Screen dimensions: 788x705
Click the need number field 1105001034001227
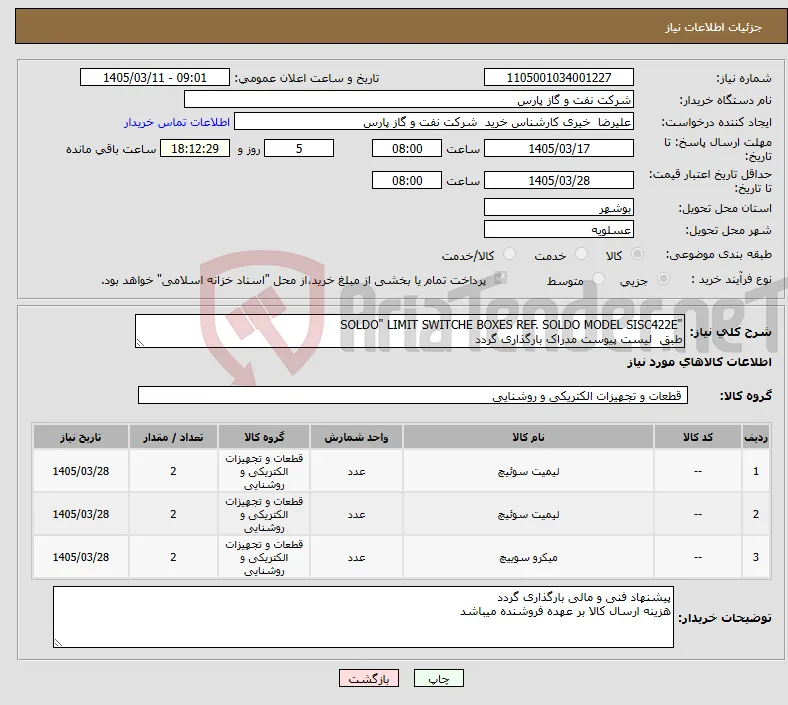(559, 77)
